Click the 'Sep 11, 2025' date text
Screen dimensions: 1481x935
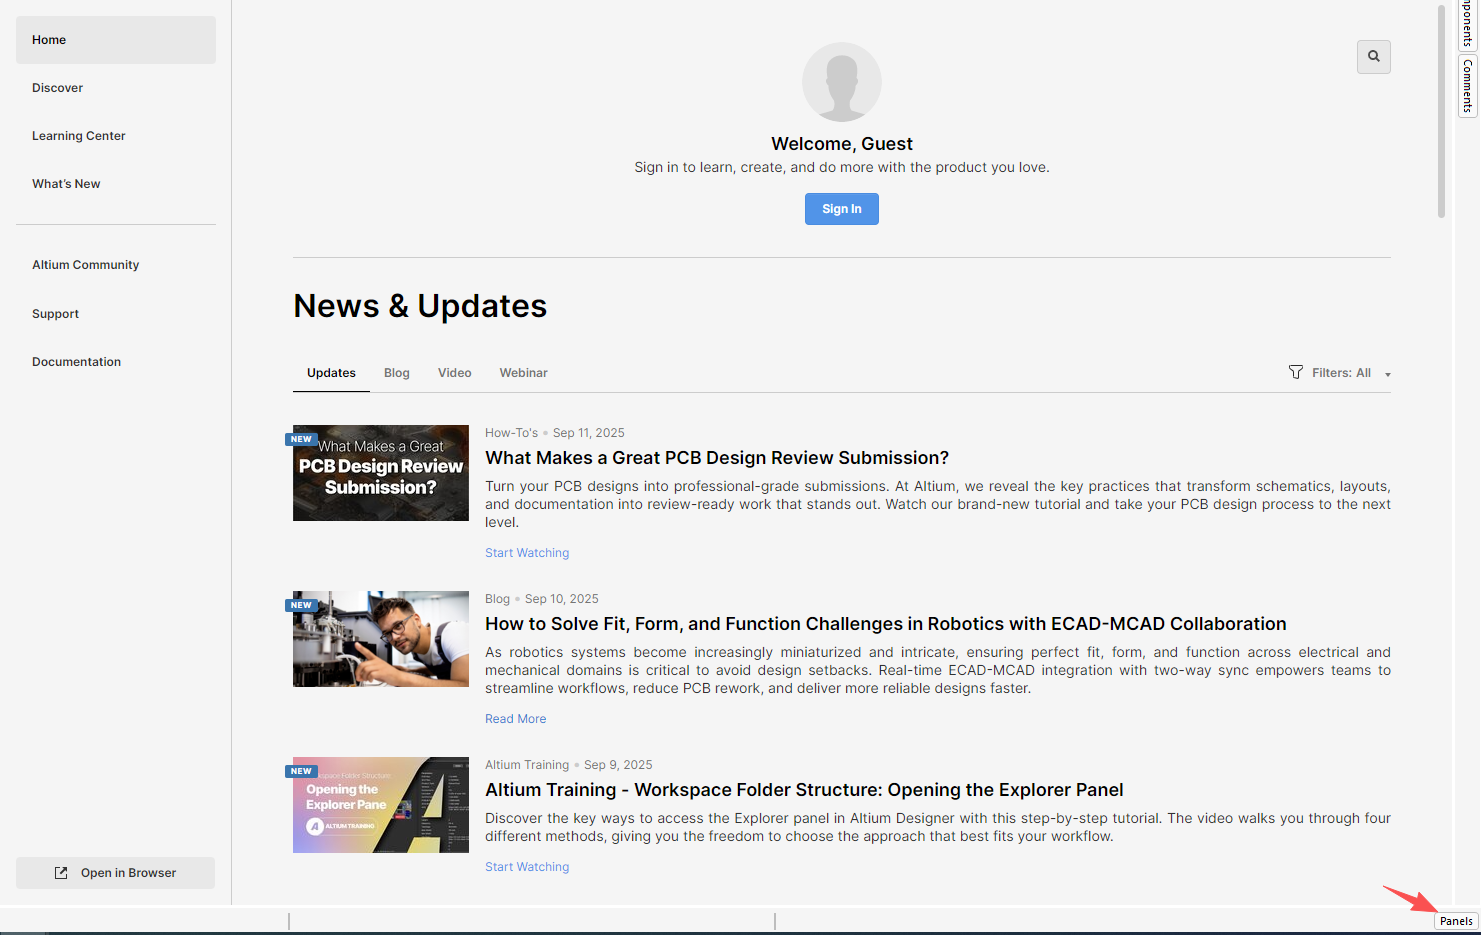589,433
